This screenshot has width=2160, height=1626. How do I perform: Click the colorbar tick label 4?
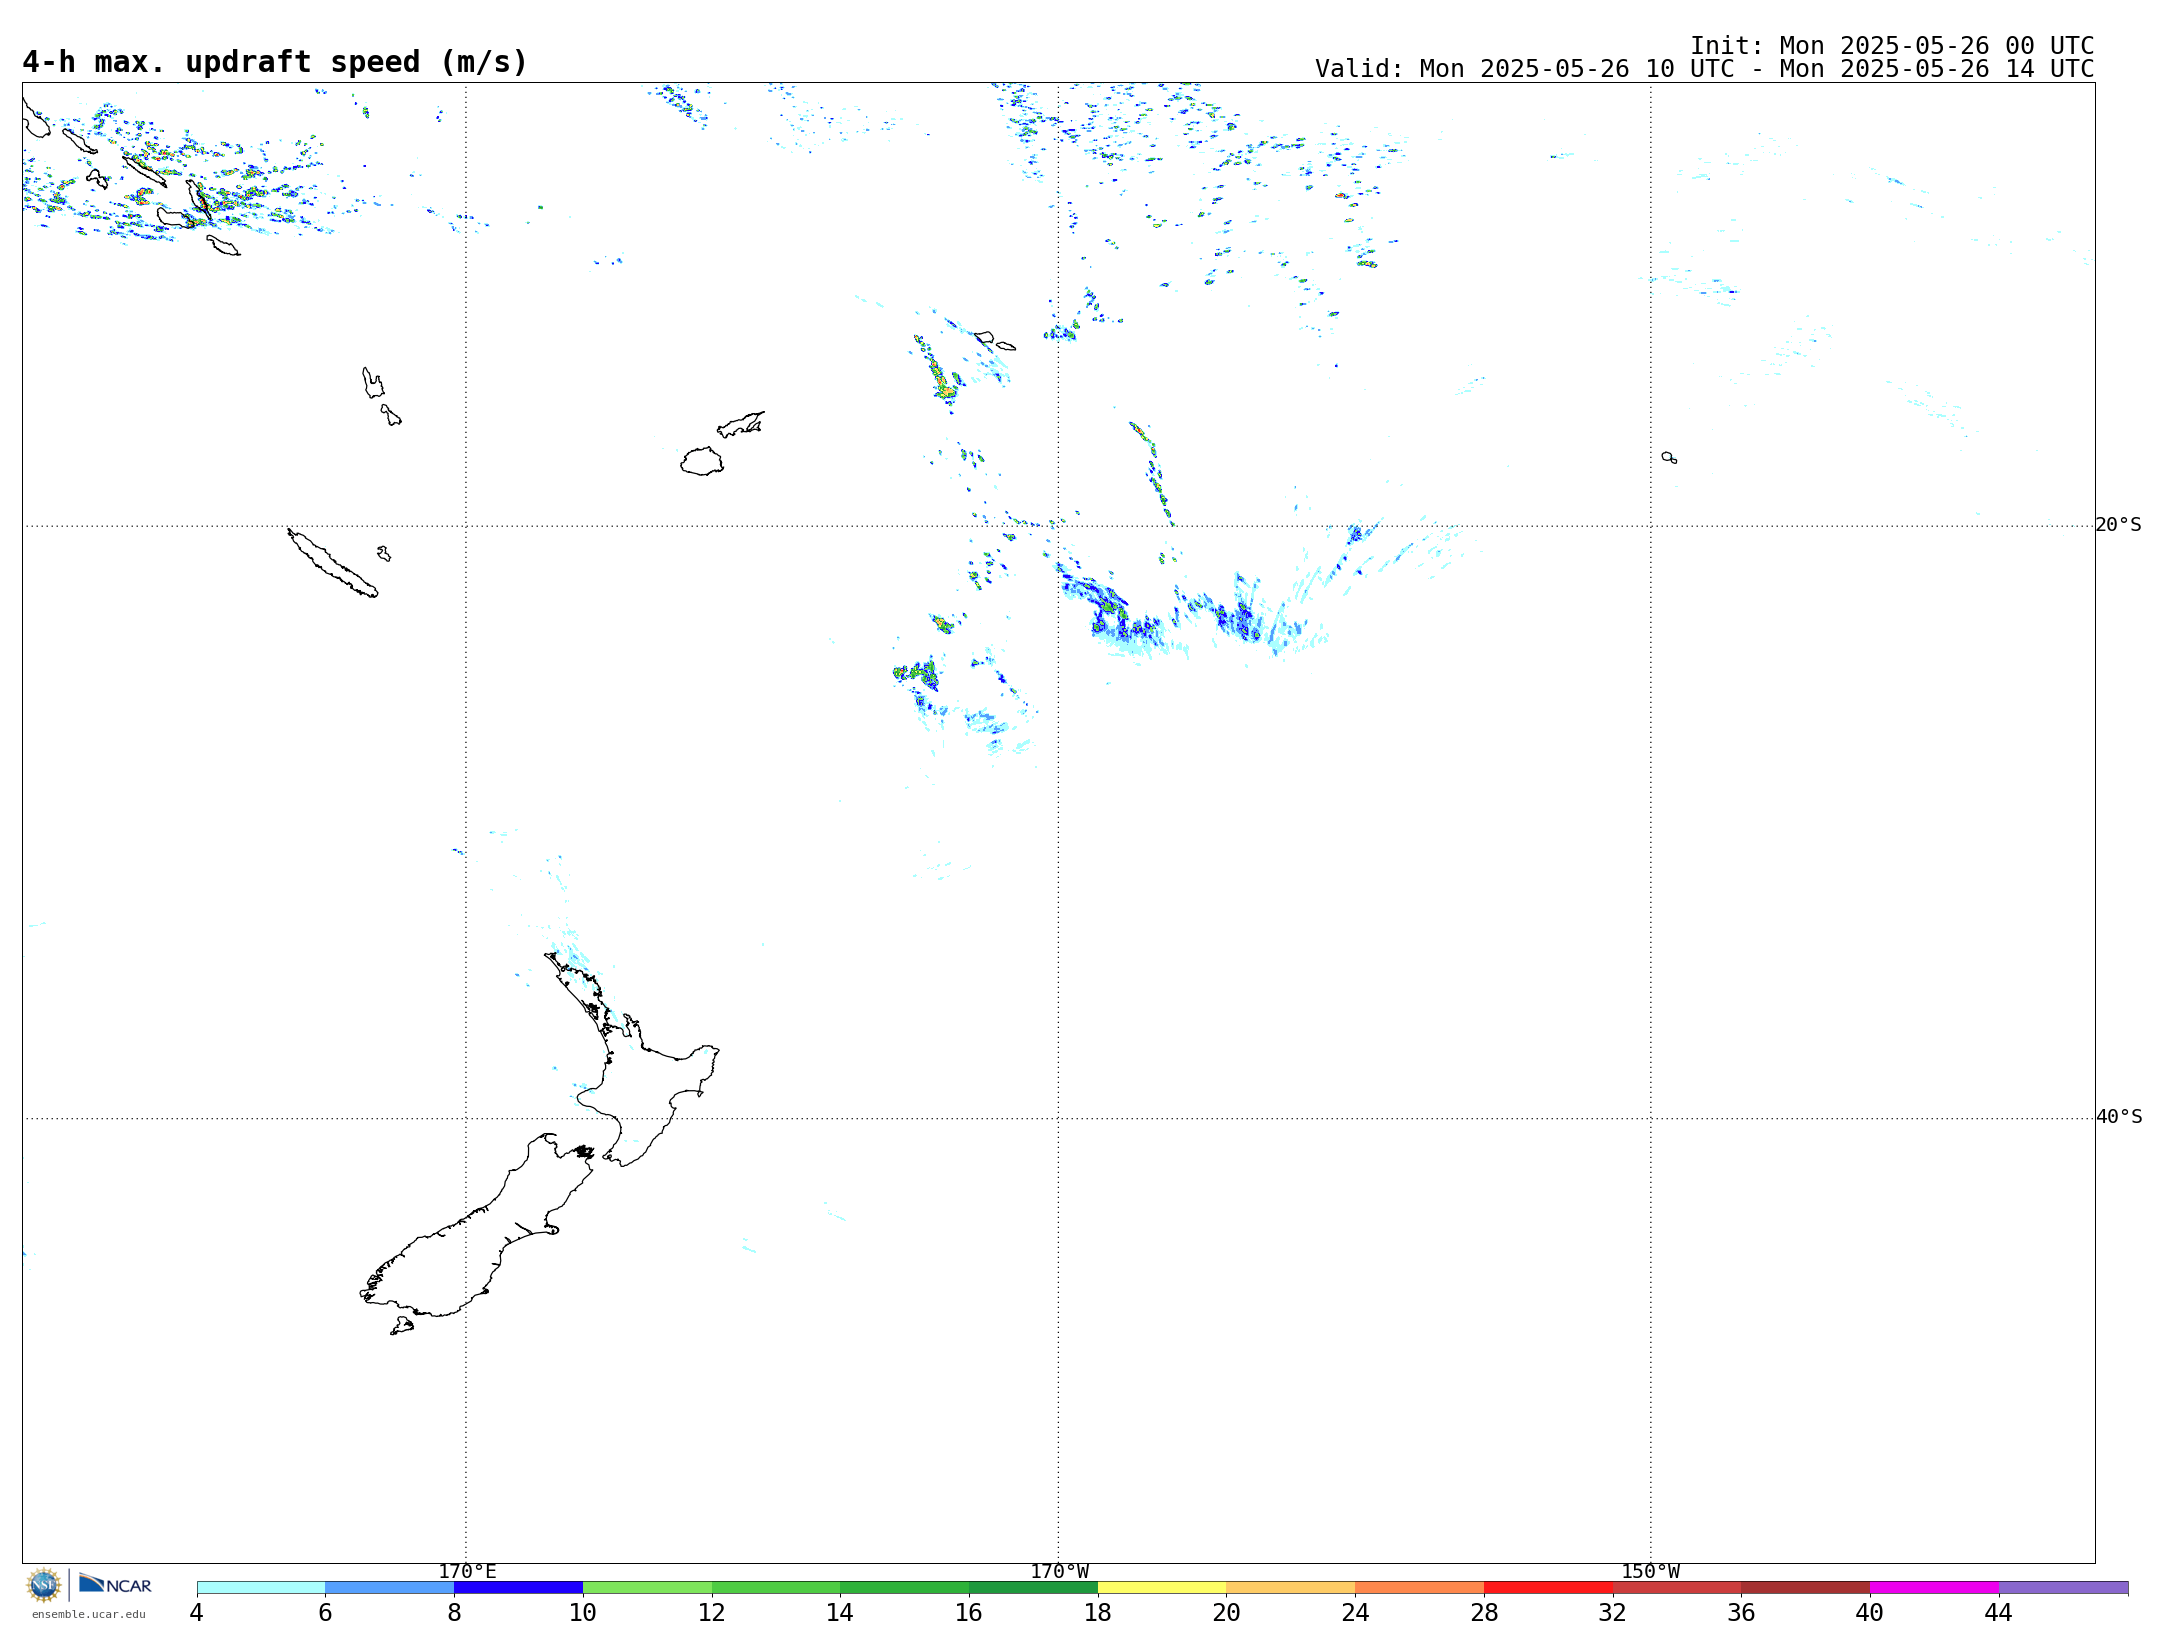(197, 1612)
